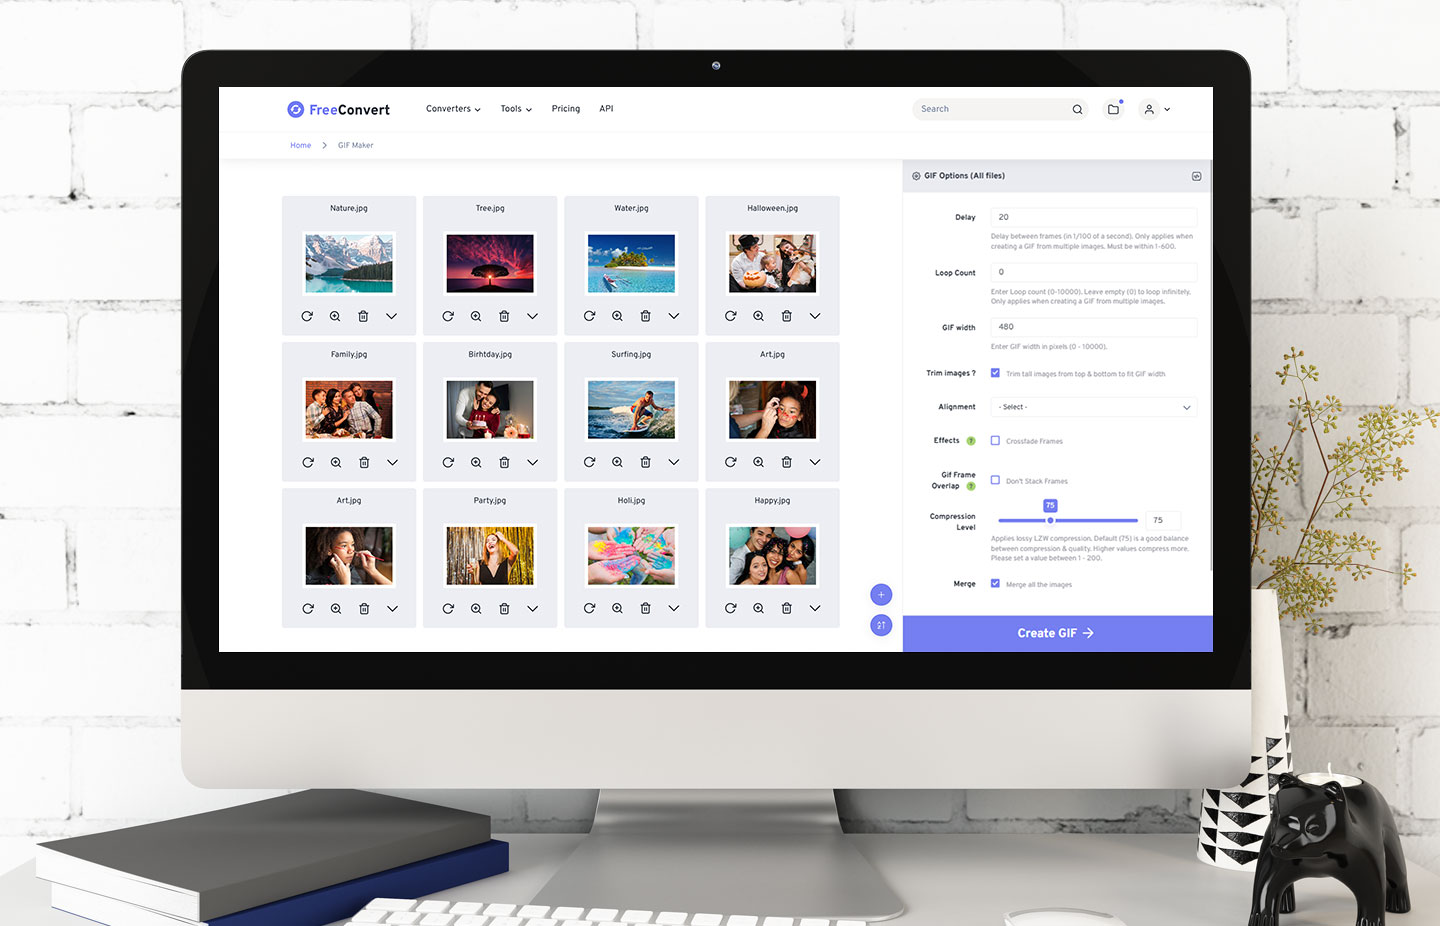
Task: Uncheck the Trim images checkbox
Action: pos(995,373)
